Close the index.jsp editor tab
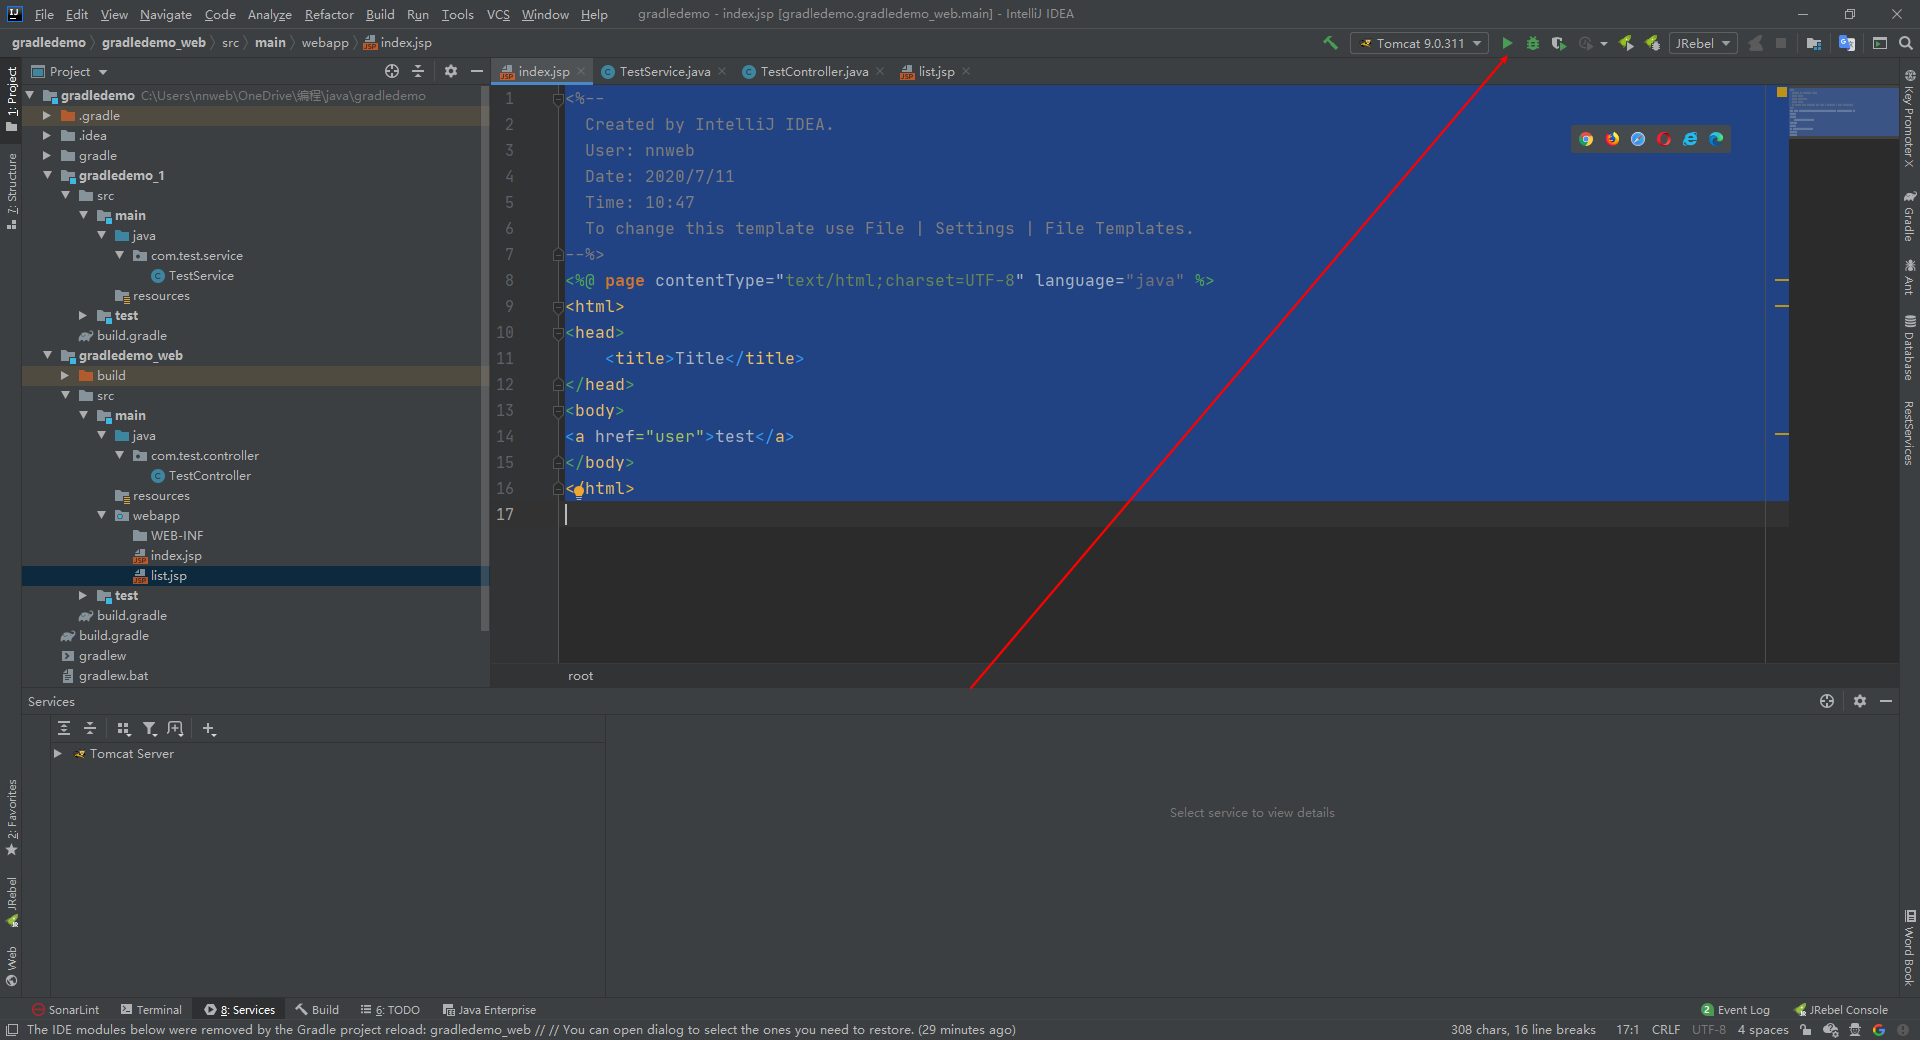1920x1040 pixels. pyautogui.click(x=581, y=71)
